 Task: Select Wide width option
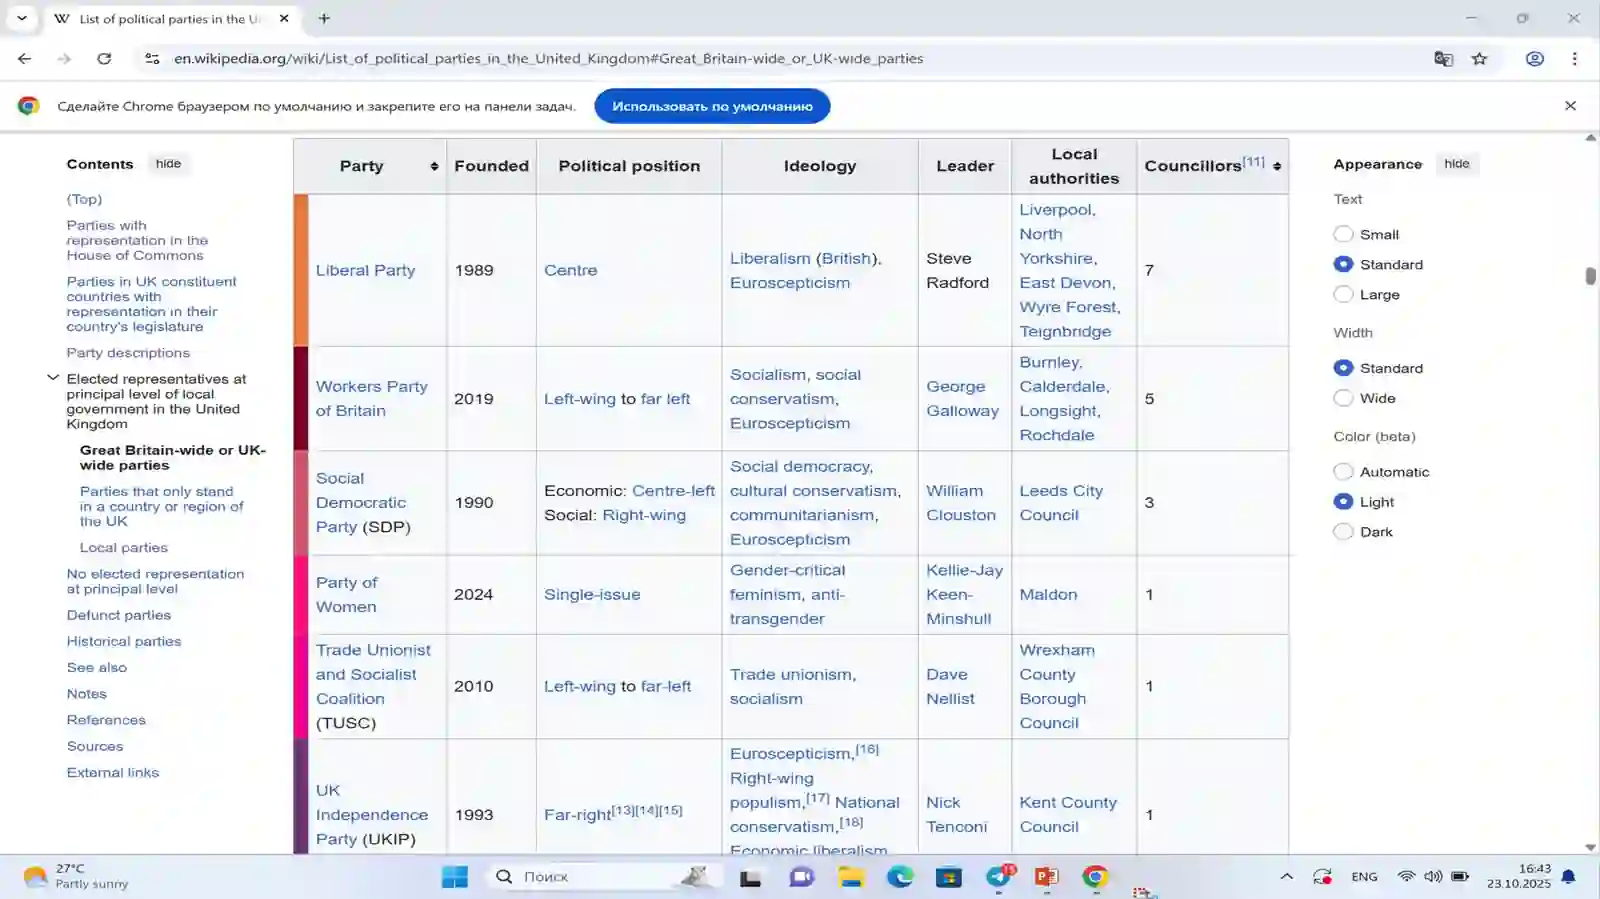tap(1343, 398)
